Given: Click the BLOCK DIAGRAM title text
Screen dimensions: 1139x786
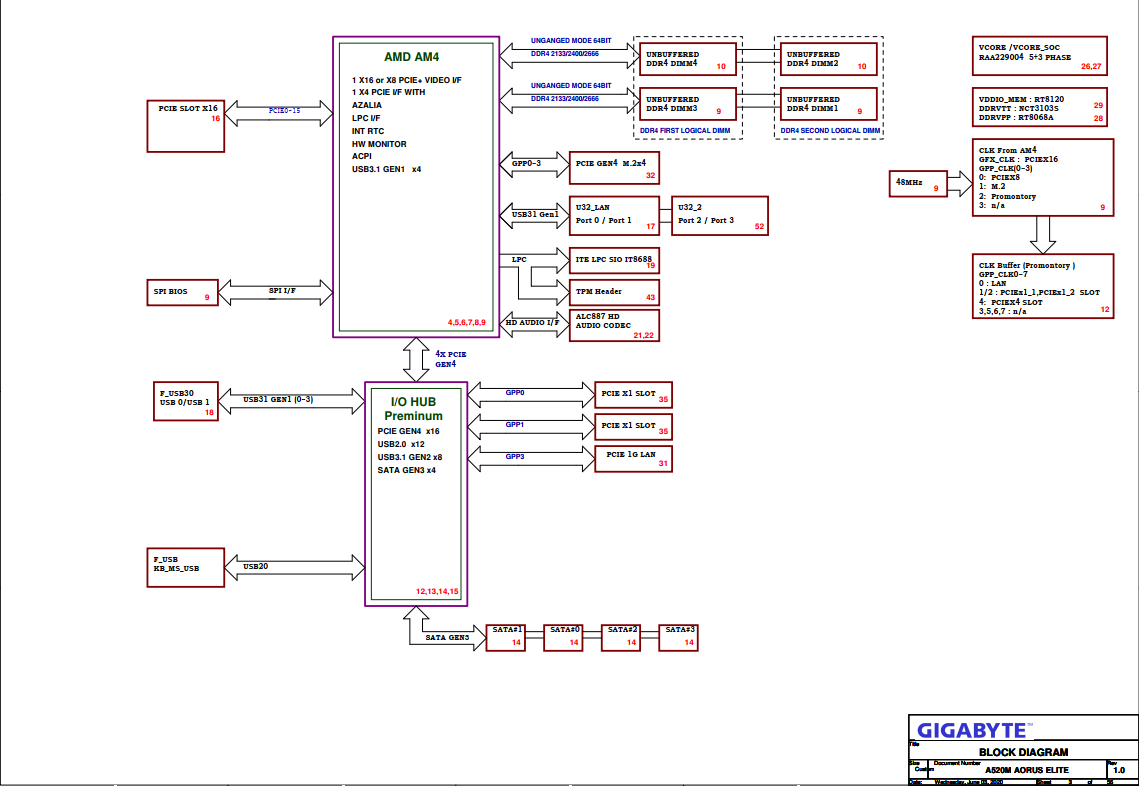Looking at the screenshot, I should point(1024,752).
